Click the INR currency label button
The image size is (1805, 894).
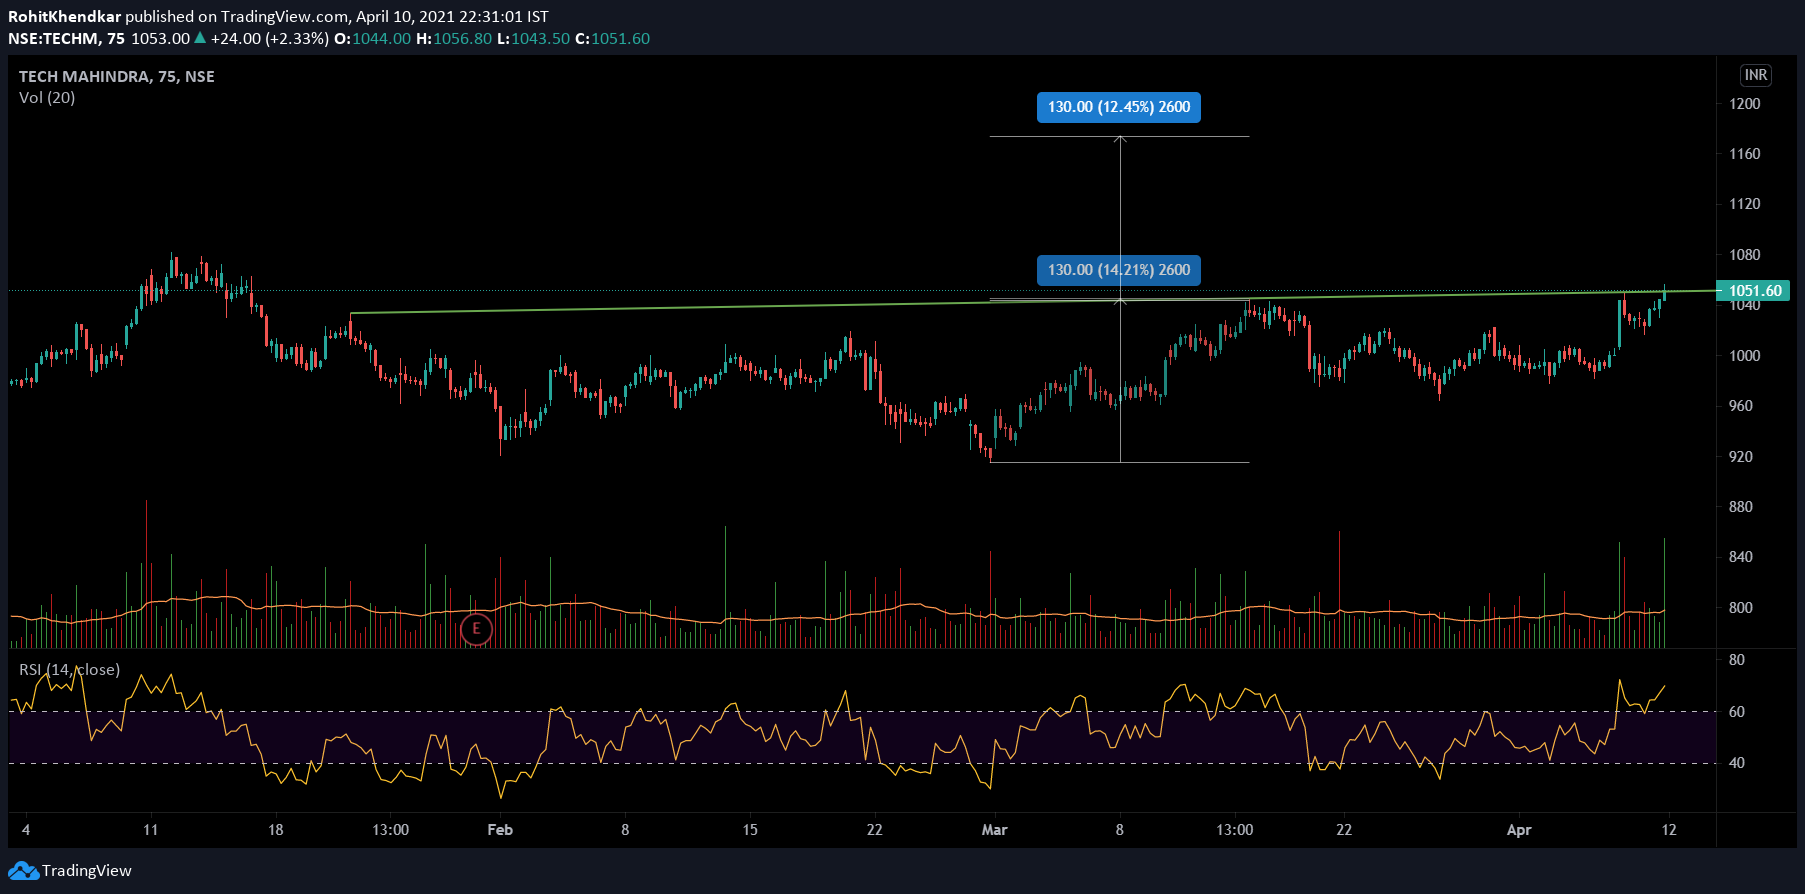pyautogui.click(x=1756, y=75)
